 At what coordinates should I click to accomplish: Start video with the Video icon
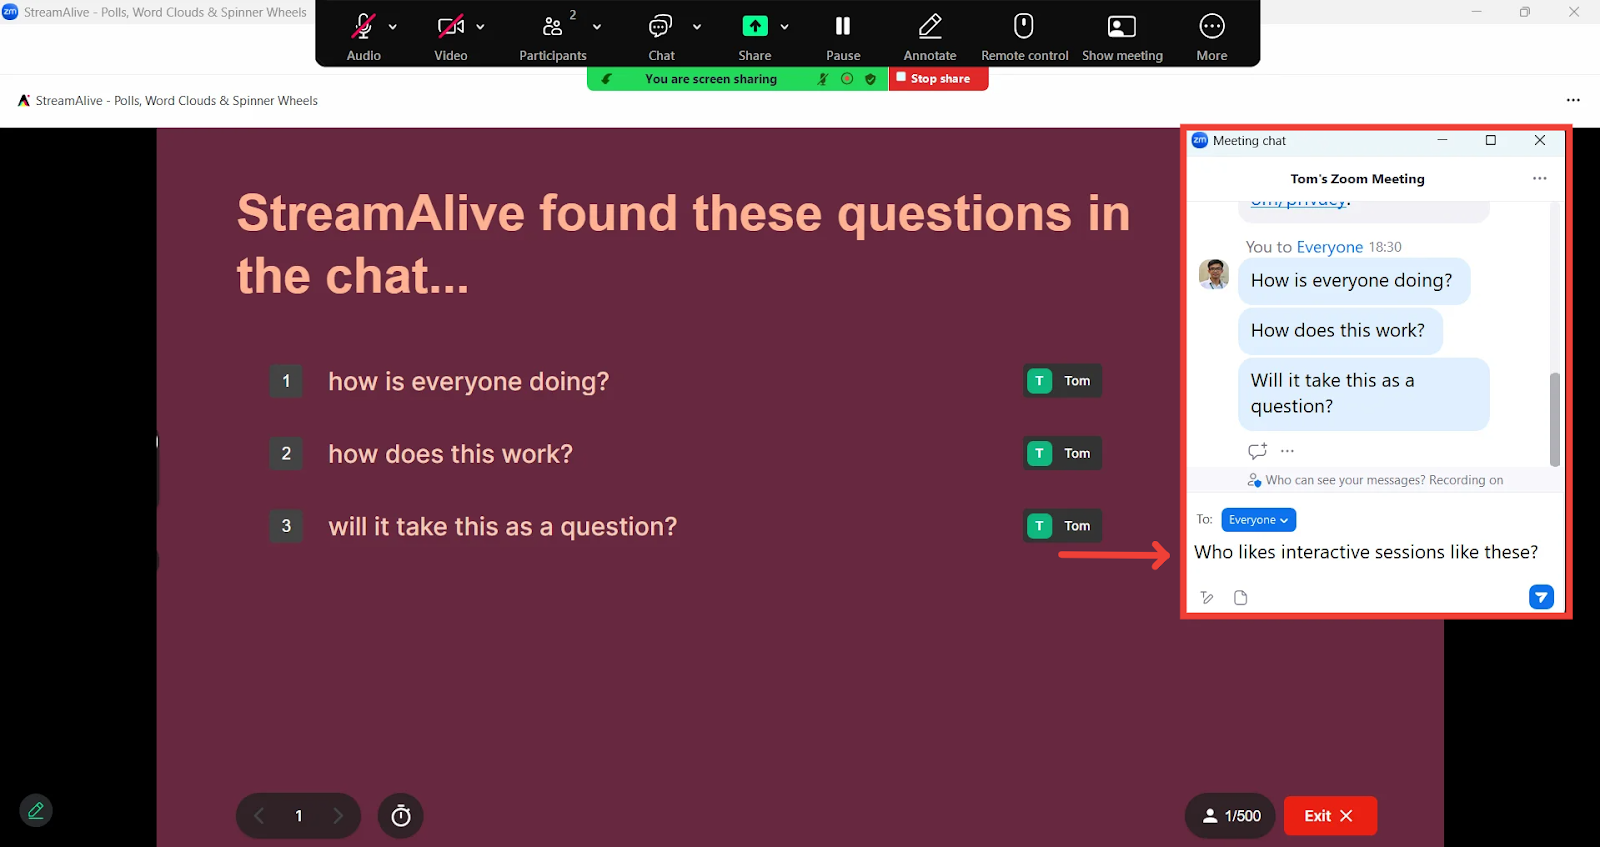451,27
